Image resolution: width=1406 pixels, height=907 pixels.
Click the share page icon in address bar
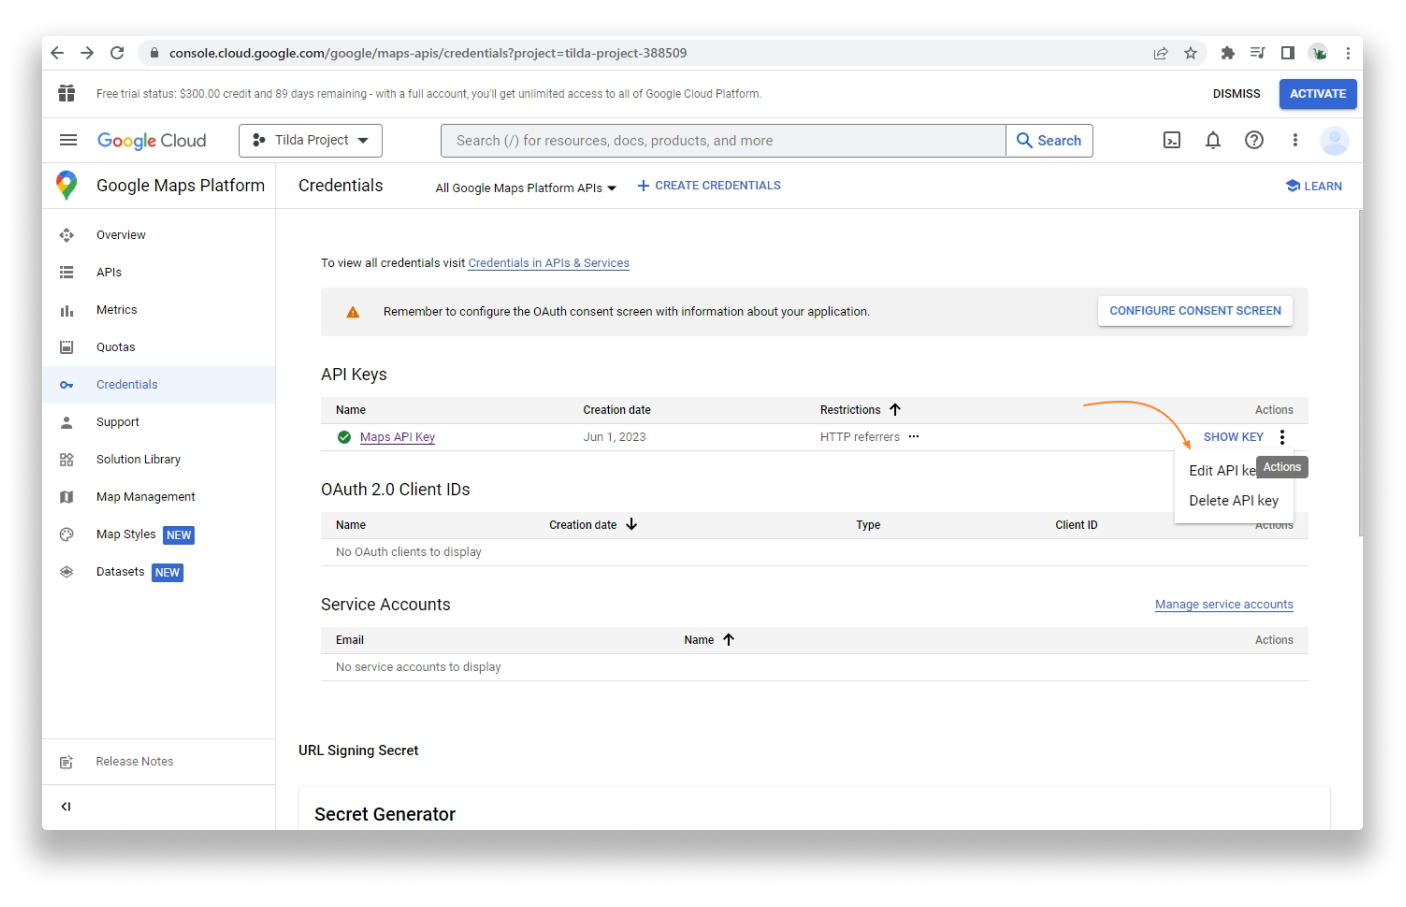click(1160, 53)
